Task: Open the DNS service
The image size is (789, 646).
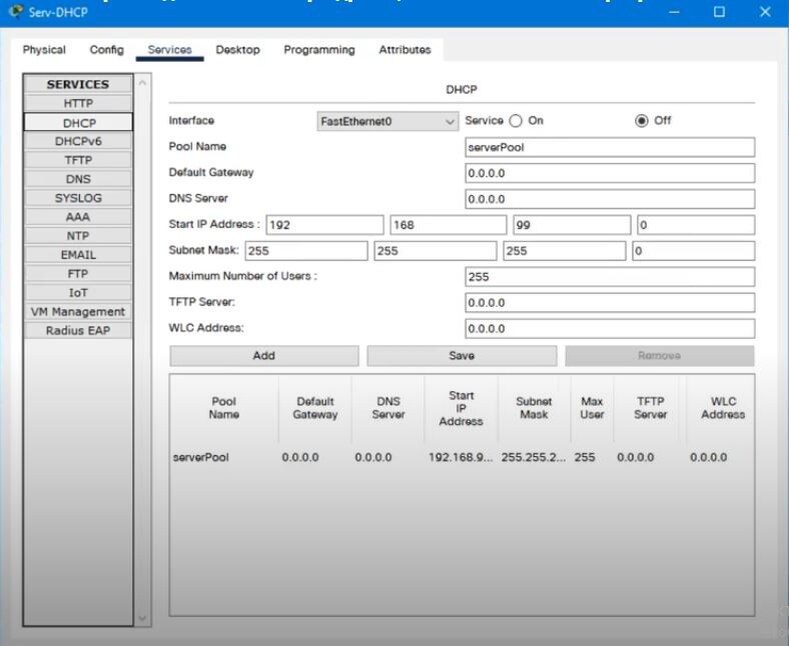Action: point(78,179)
